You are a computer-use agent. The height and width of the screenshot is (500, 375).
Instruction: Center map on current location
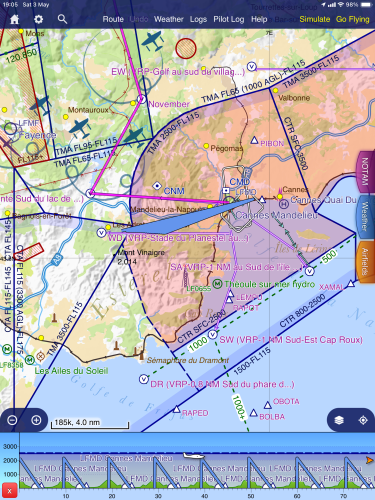click(x=363, y=420)
